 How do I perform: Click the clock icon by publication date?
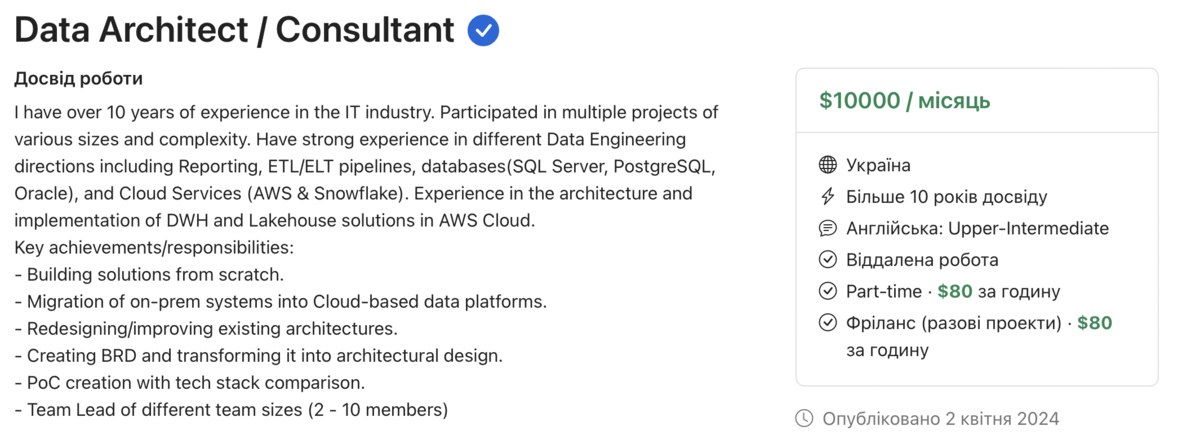tap(804, 418)
